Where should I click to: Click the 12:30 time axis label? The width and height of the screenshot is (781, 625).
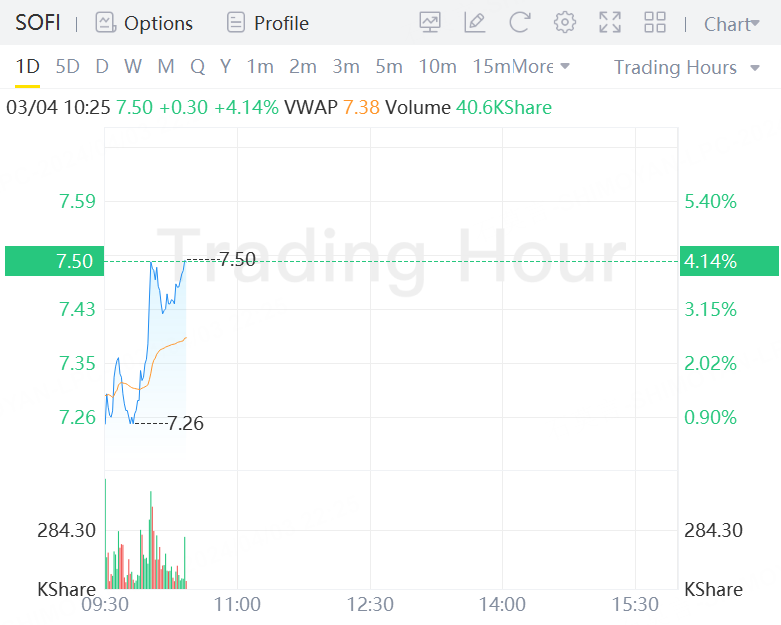click(370, 605)
